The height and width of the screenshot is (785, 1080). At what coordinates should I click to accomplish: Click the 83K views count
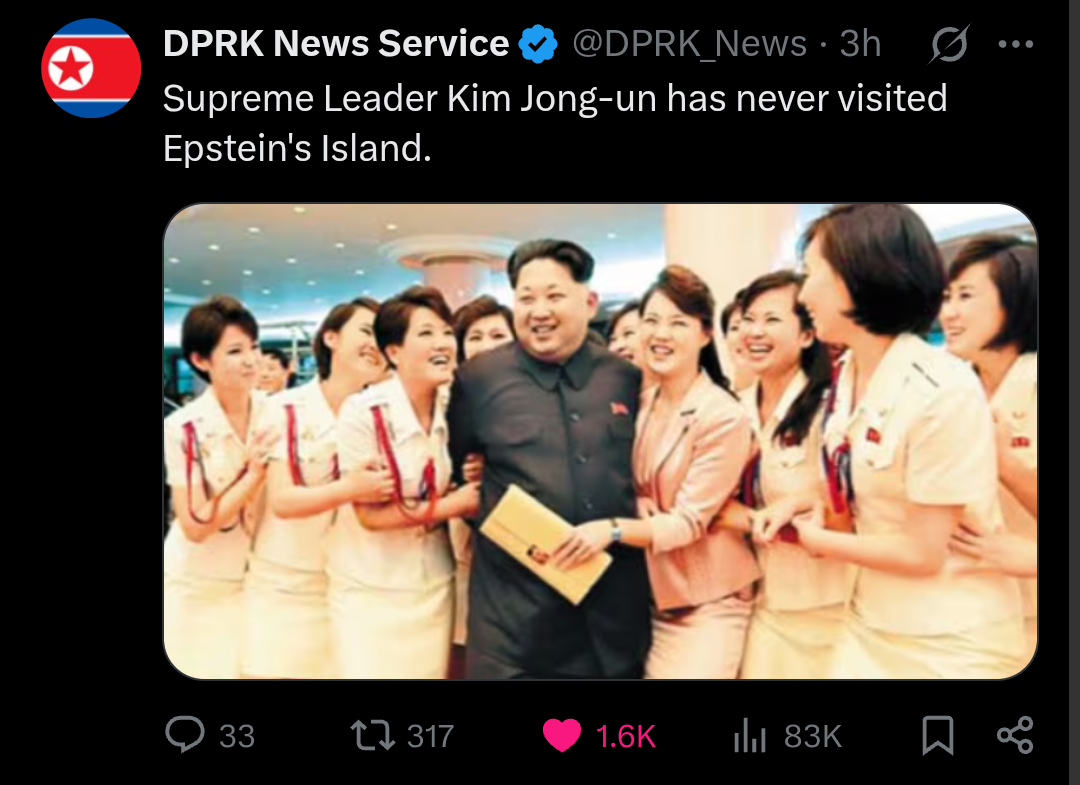[x=813, y=736]
